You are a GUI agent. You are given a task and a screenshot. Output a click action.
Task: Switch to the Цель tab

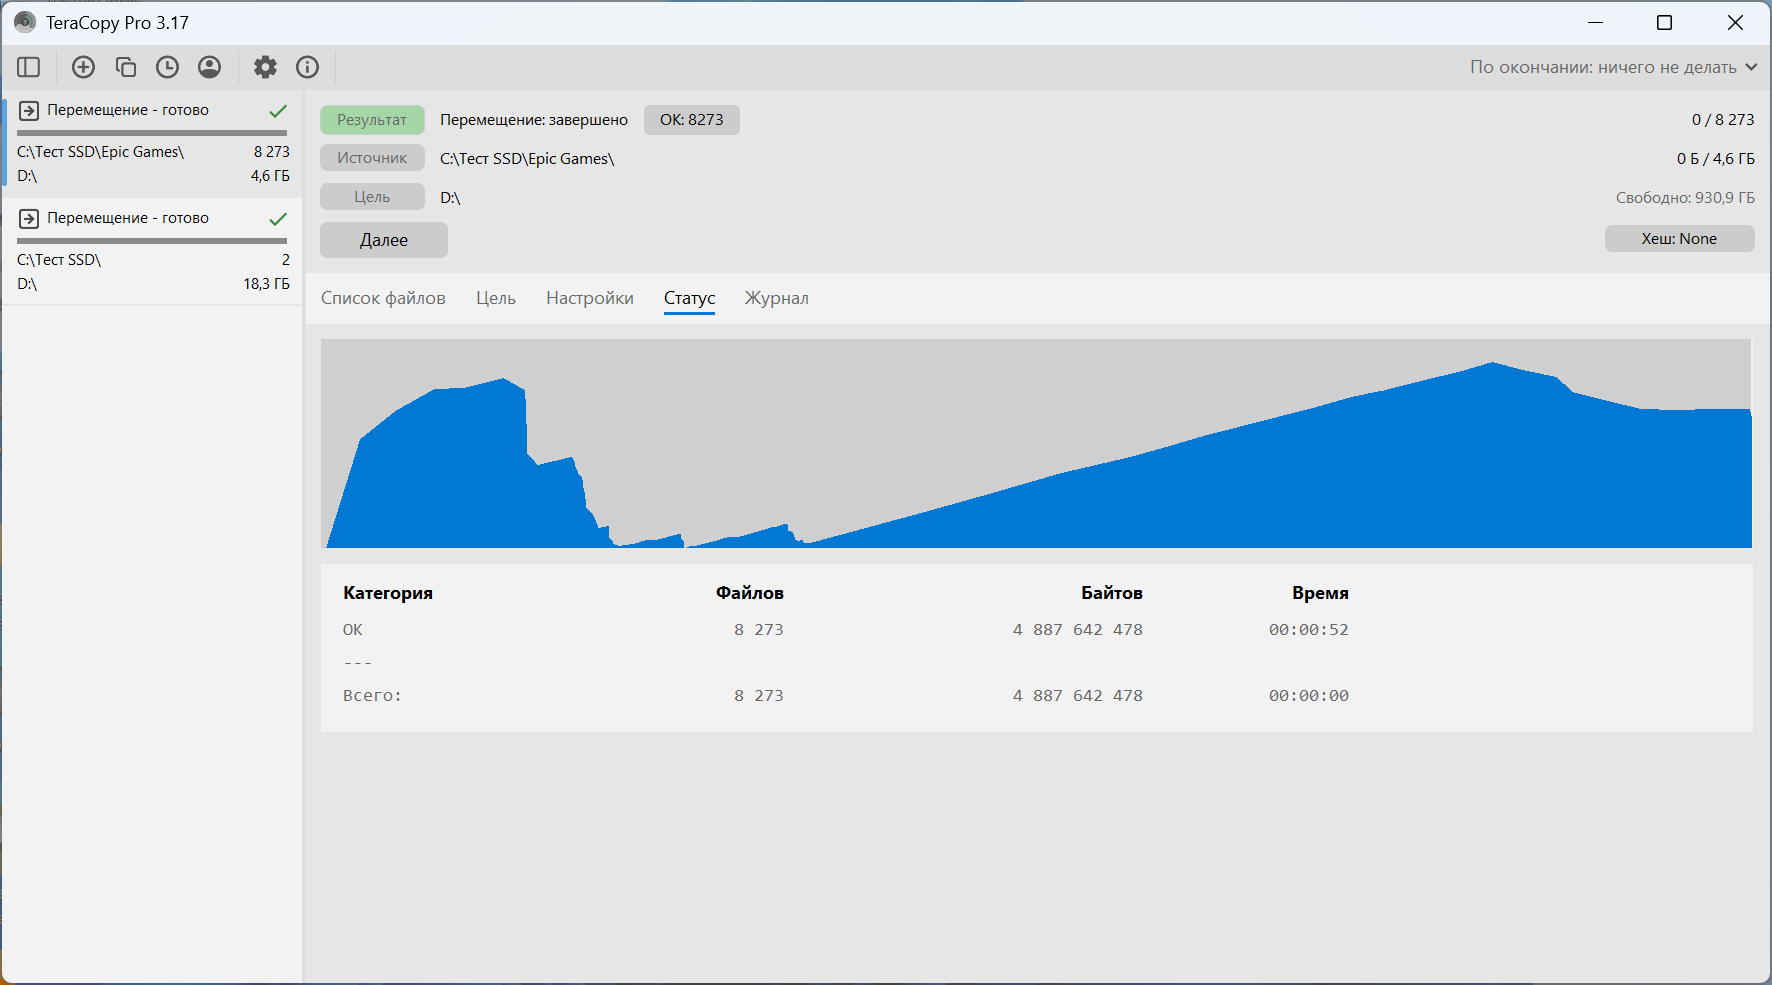click(496, 298)
